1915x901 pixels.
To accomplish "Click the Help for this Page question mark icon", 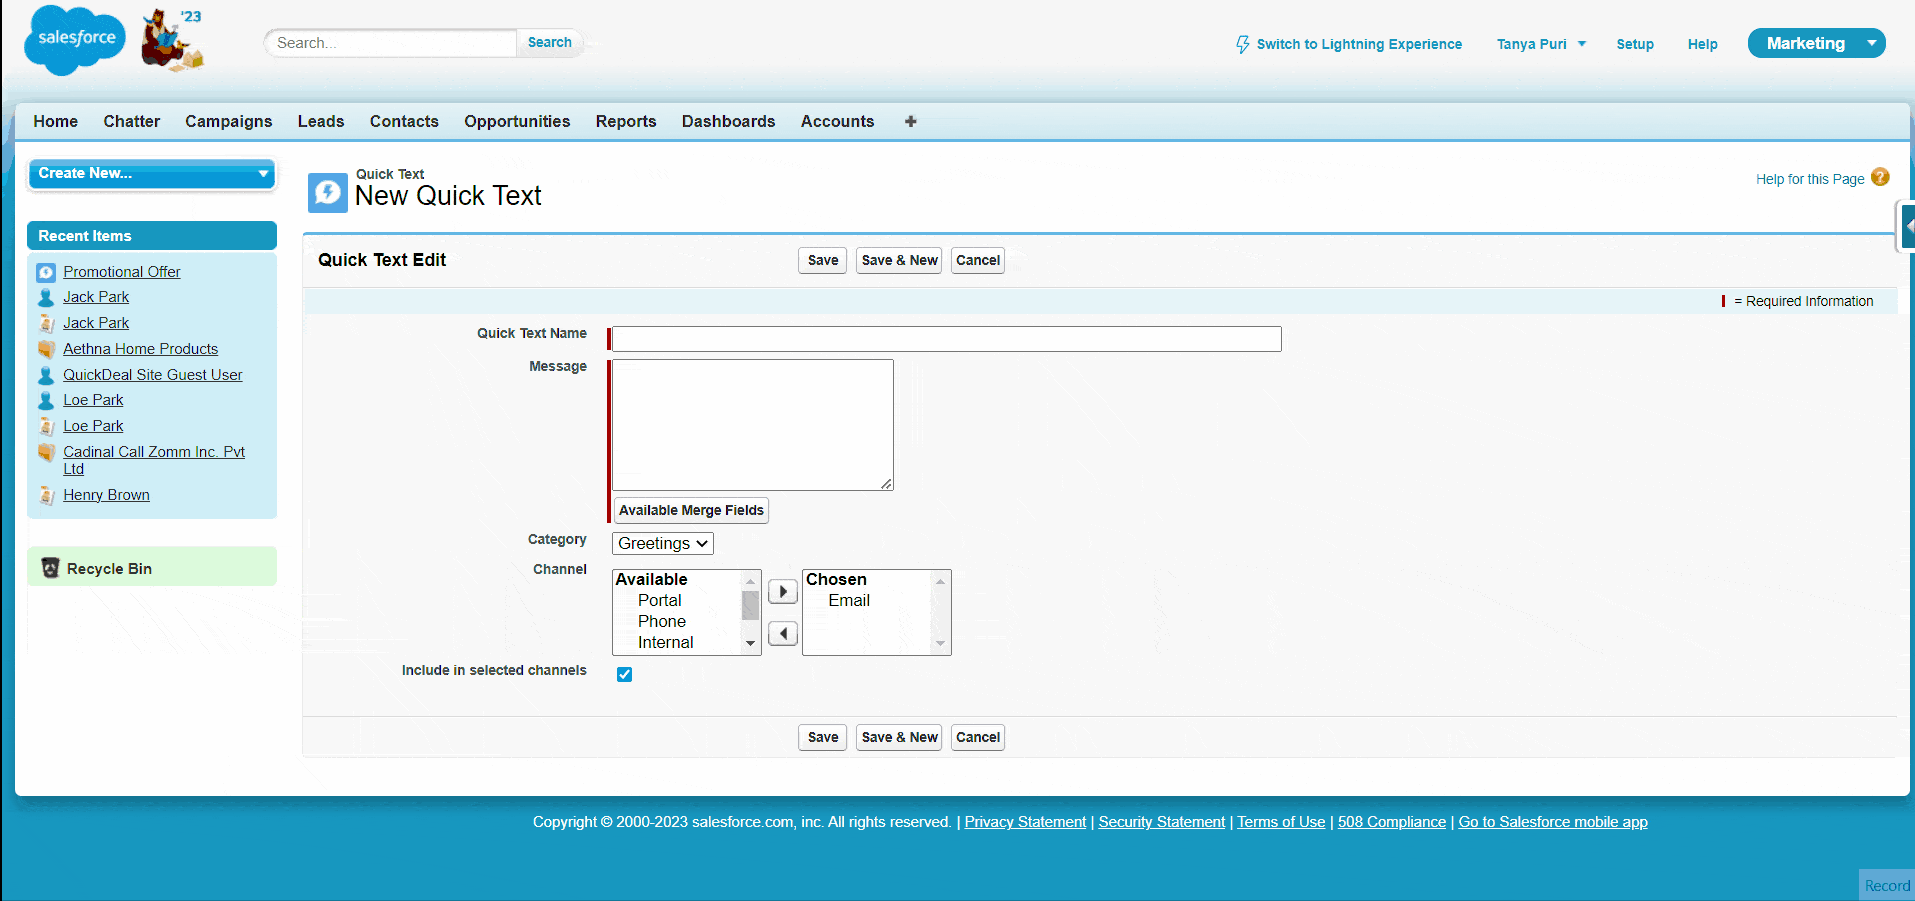I will [1881, 177].
